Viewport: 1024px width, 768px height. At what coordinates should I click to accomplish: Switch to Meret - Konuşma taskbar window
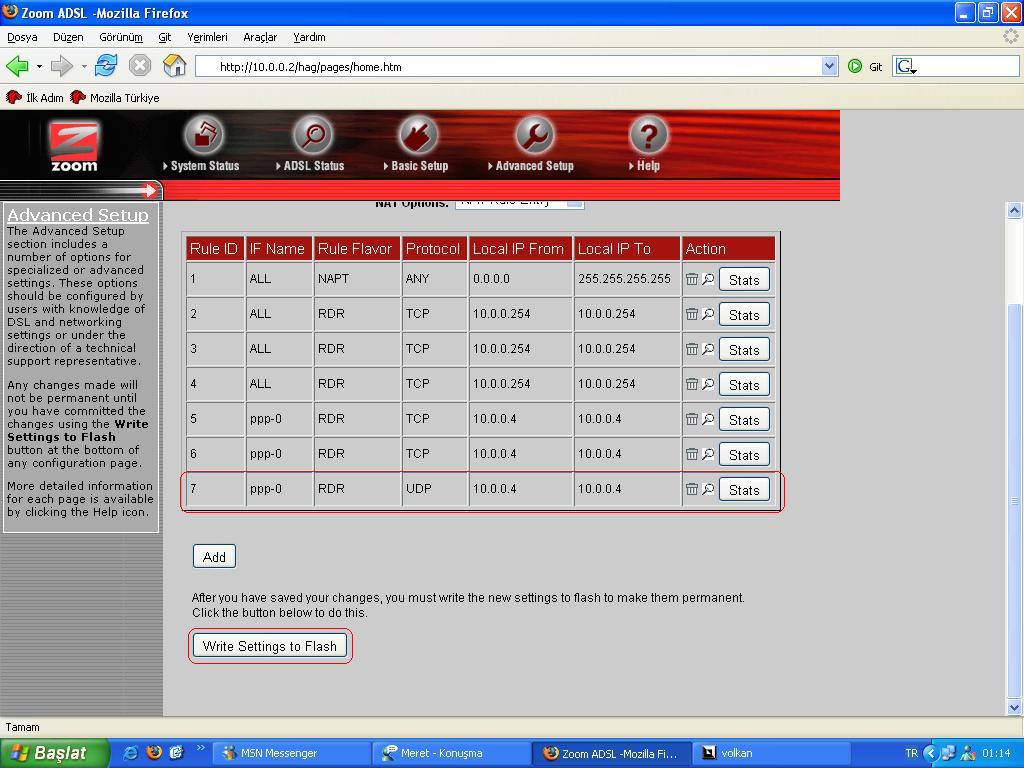(x=451, y=753)
